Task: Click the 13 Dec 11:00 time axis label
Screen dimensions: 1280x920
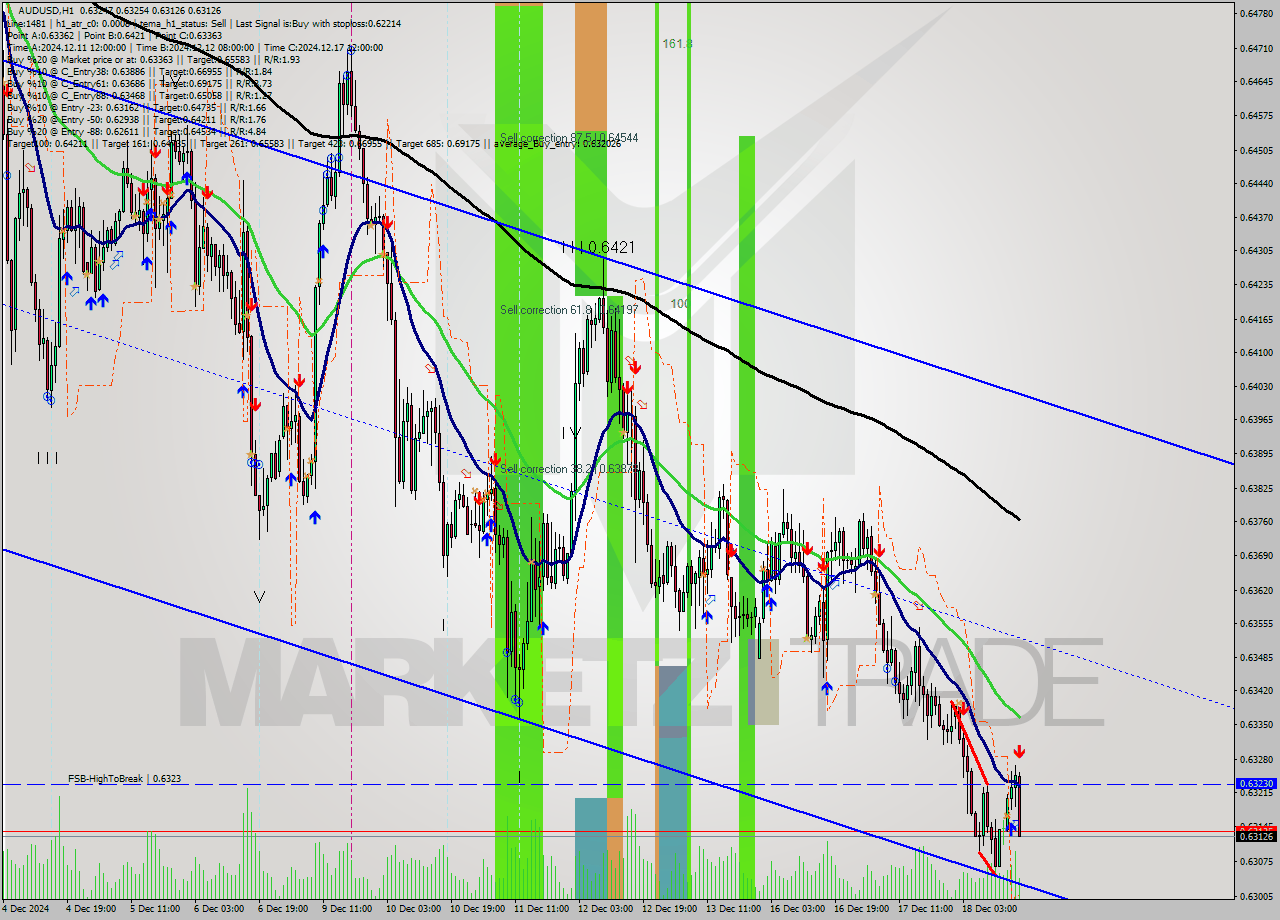Action: click(733, 909)
